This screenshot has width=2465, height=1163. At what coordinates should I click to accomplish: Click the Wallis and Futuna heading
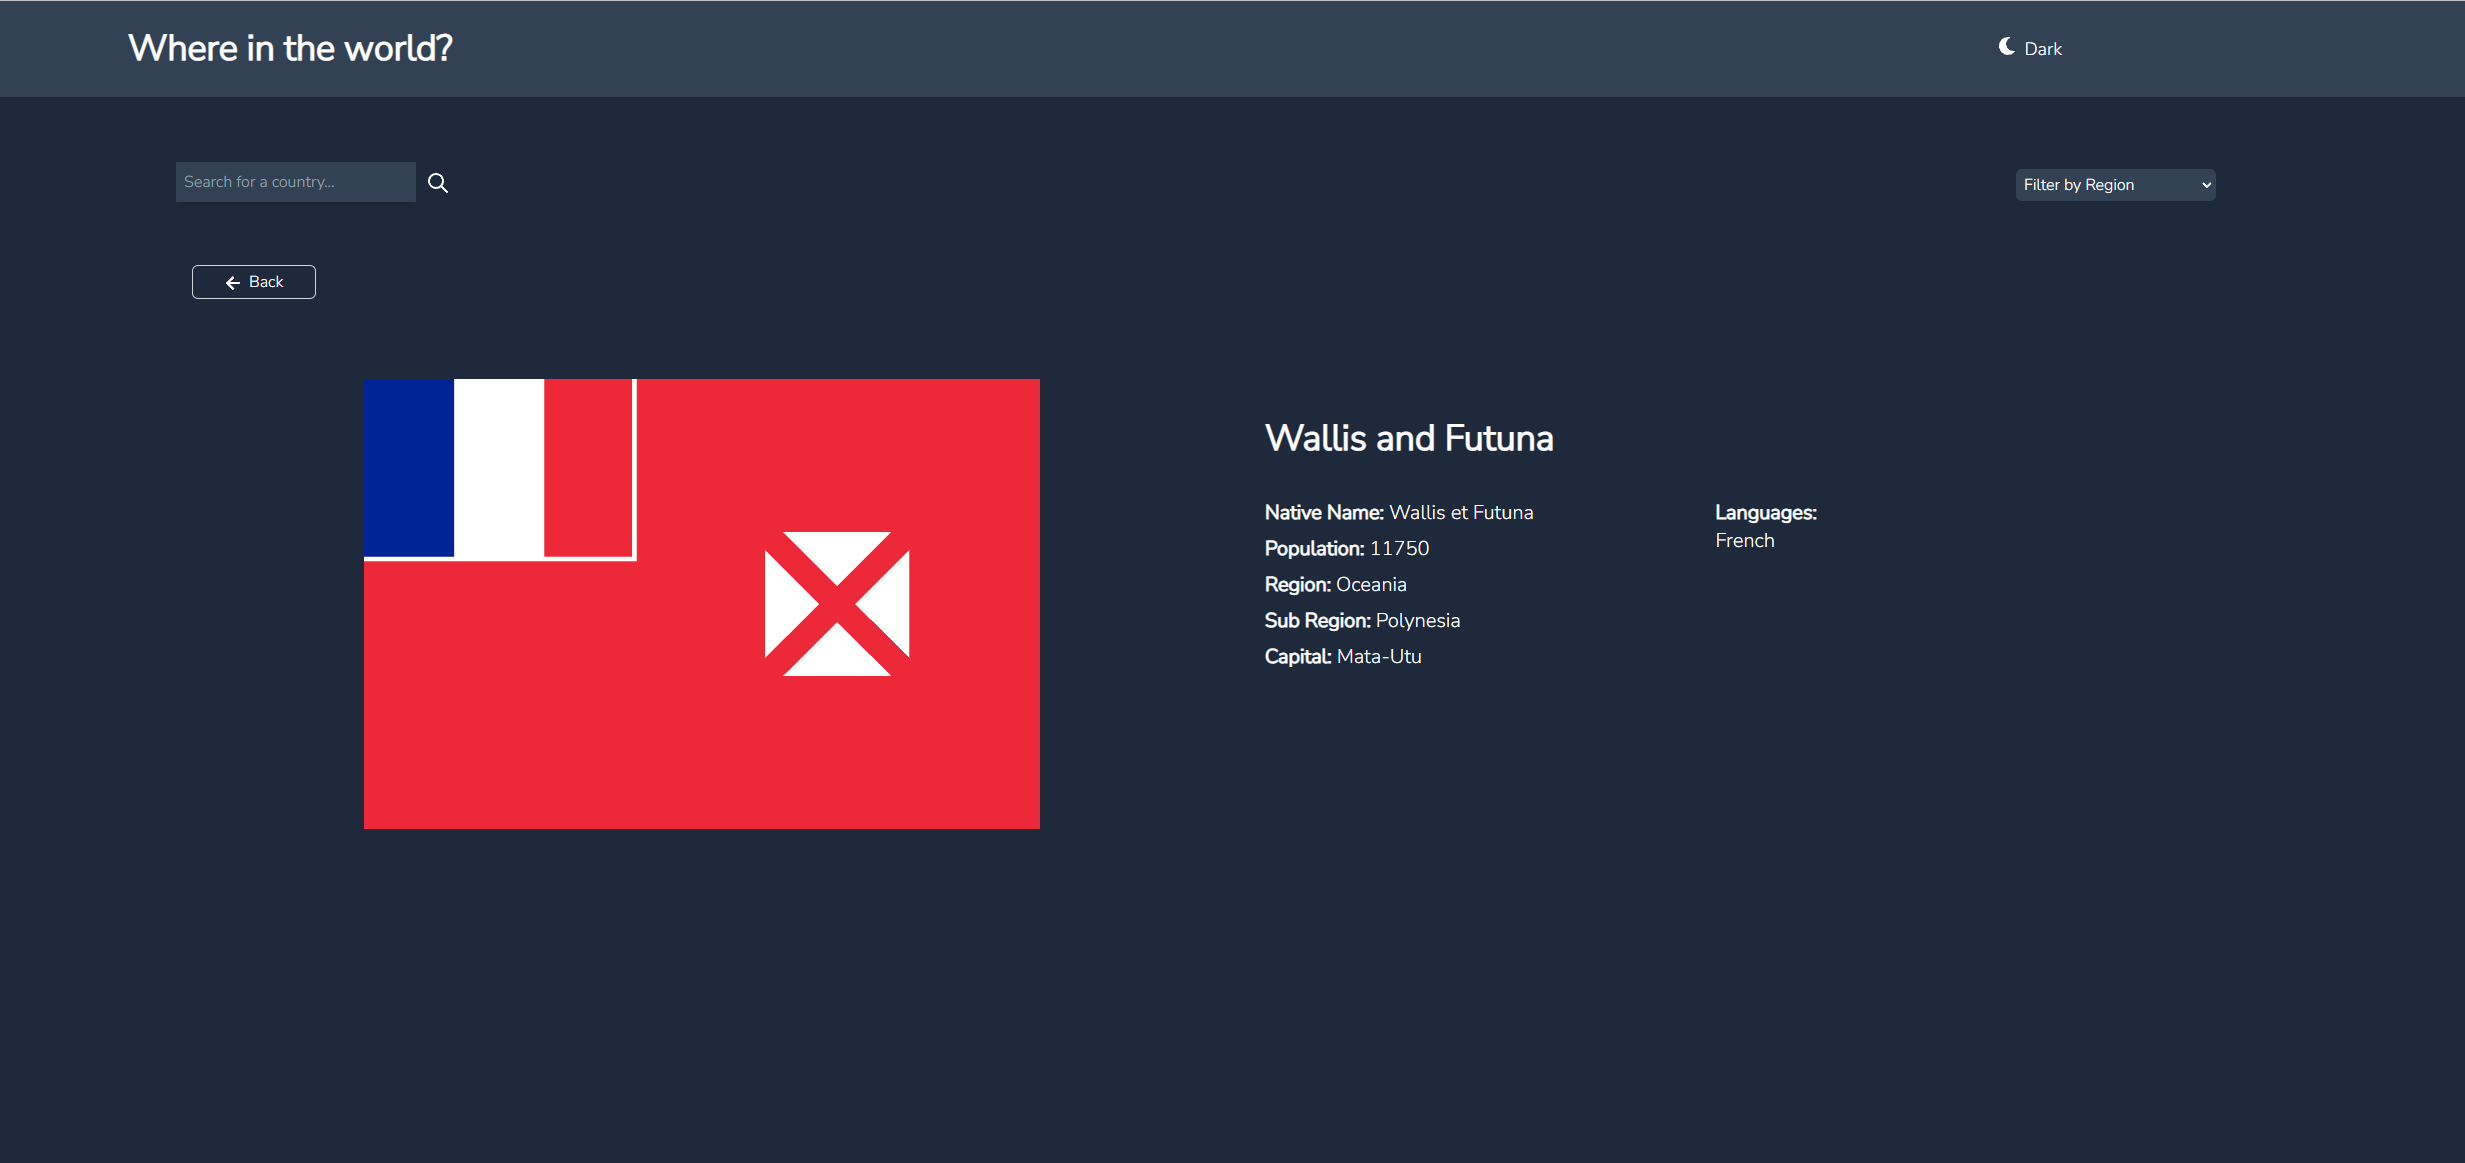click(1408, 438)
